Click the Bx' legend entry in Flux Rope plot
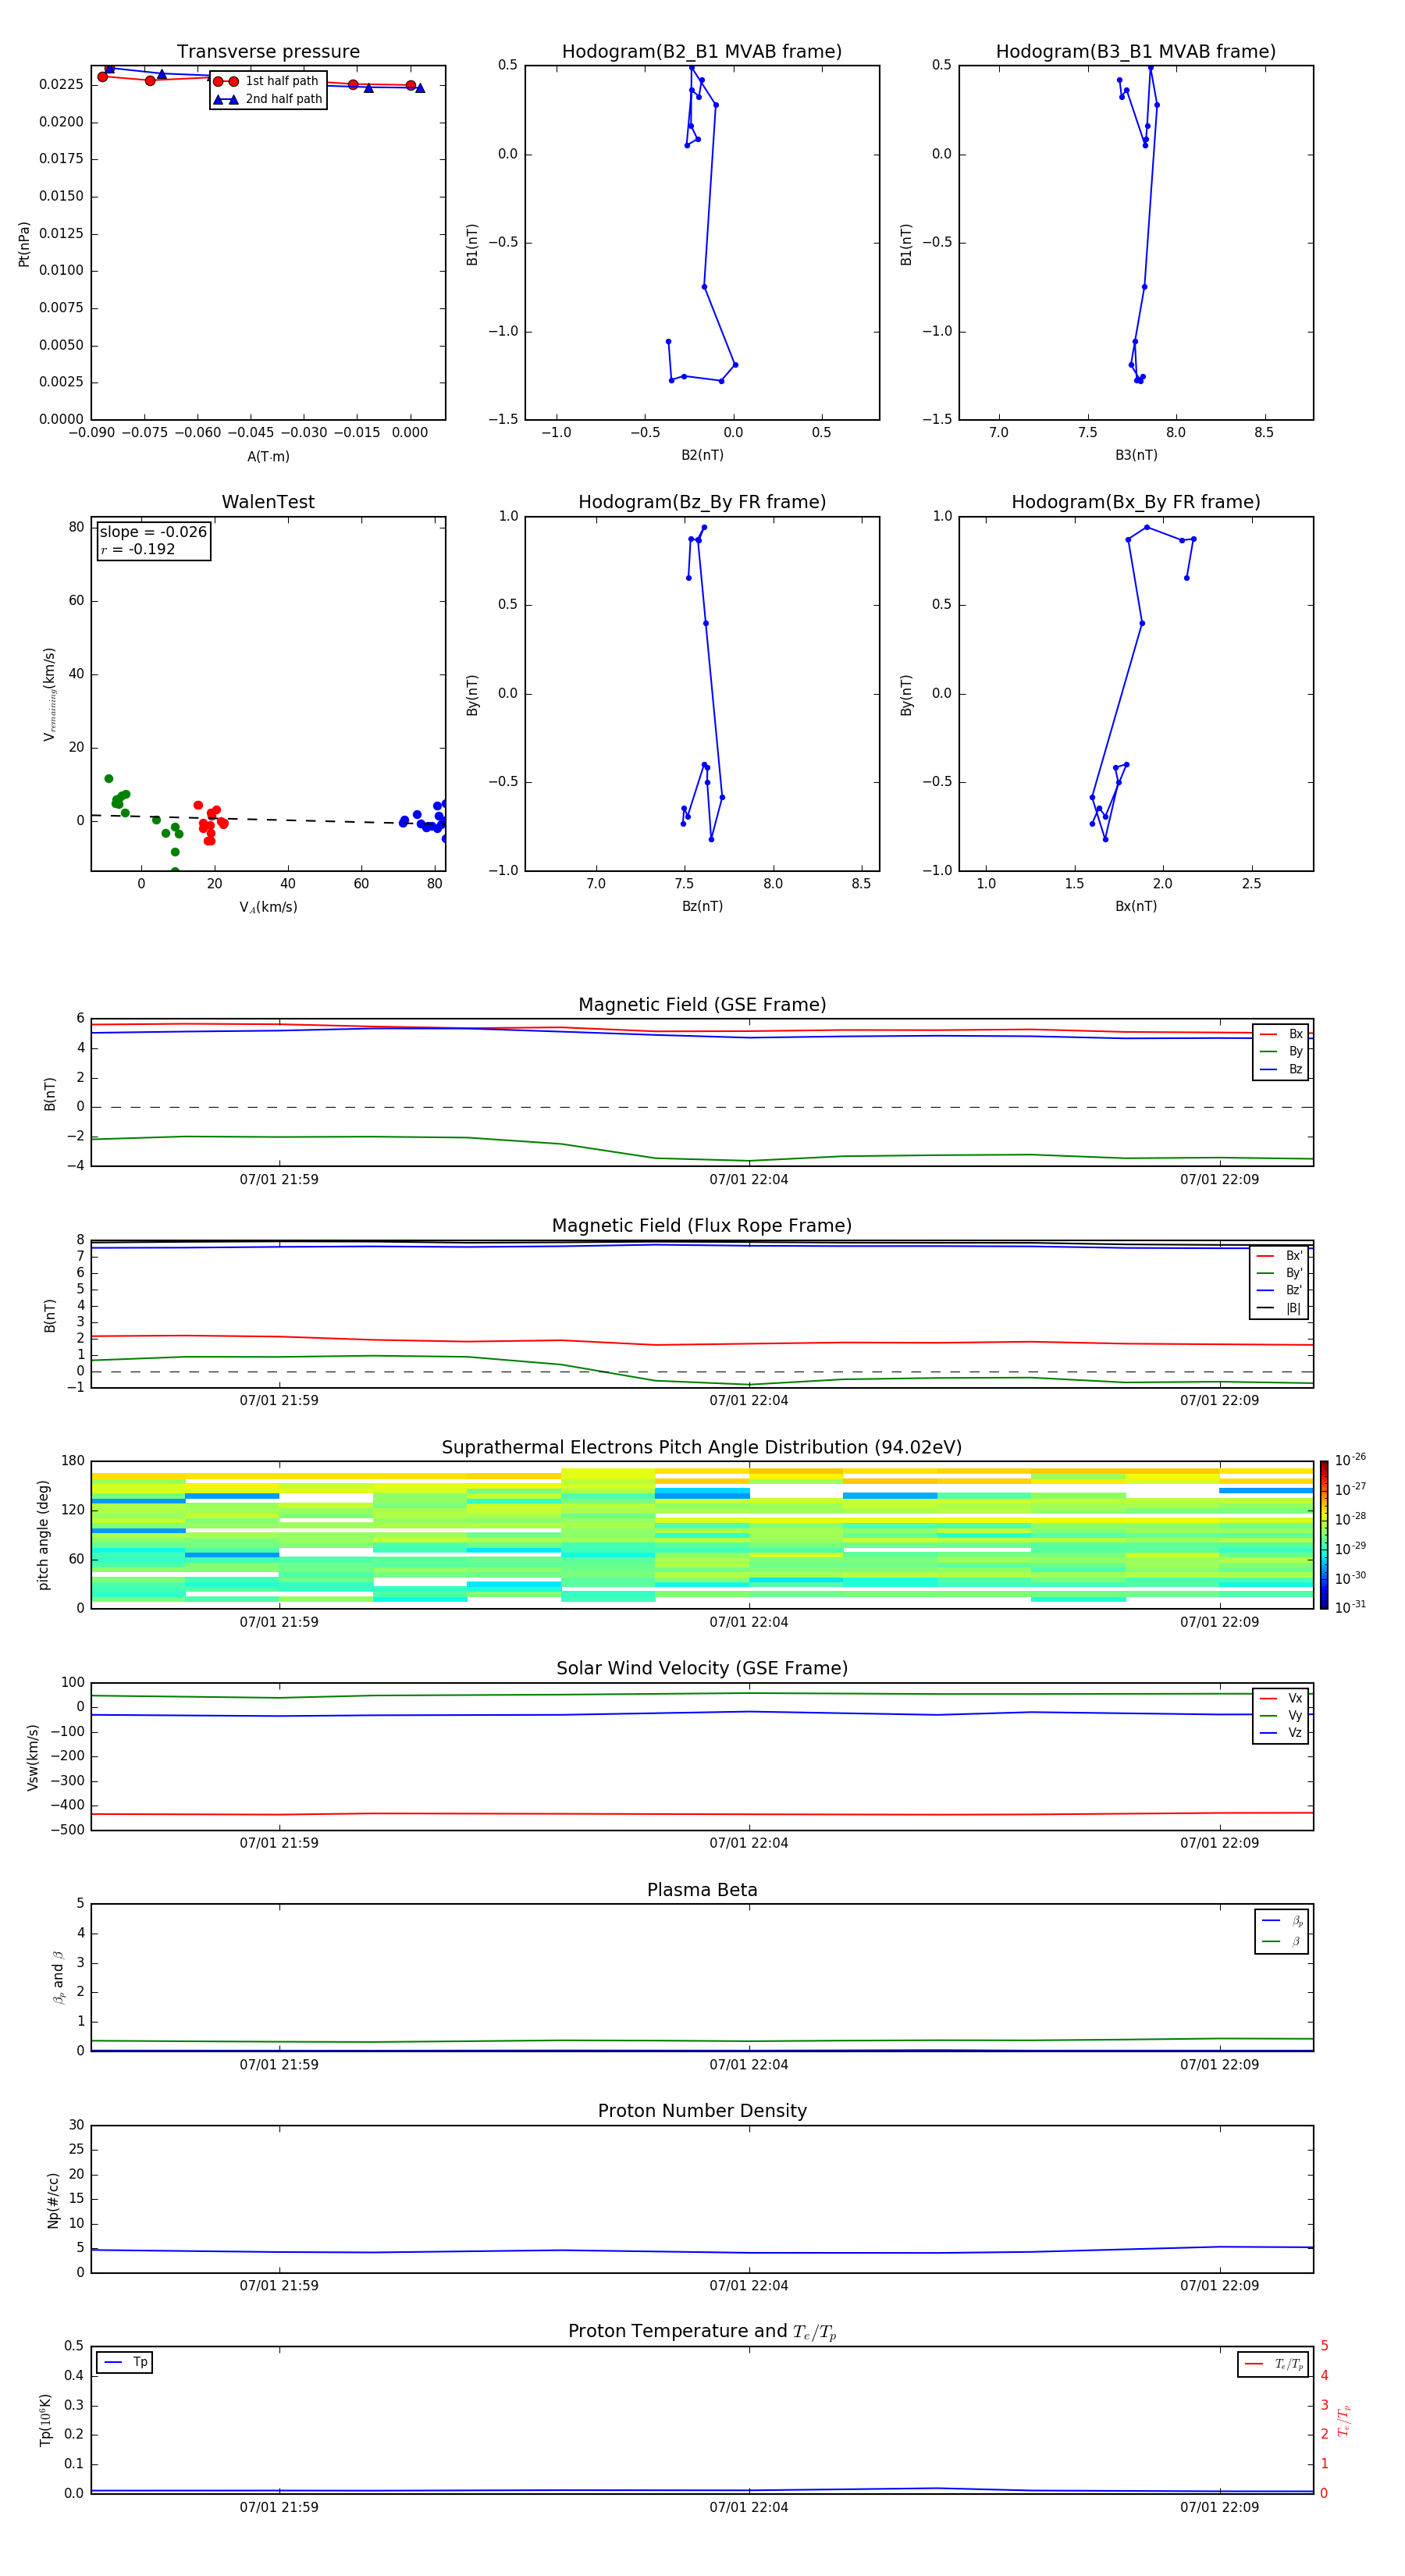This screenshot has width=1405, height=2576. tap(1279, 1256)
